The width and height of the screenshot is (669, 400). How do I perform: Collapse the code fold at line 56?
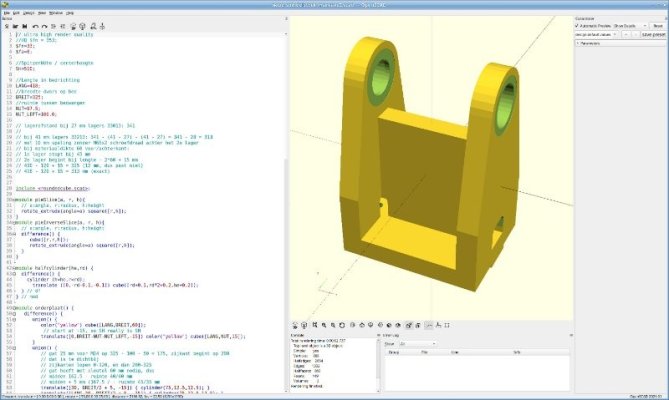pos(14,348)
